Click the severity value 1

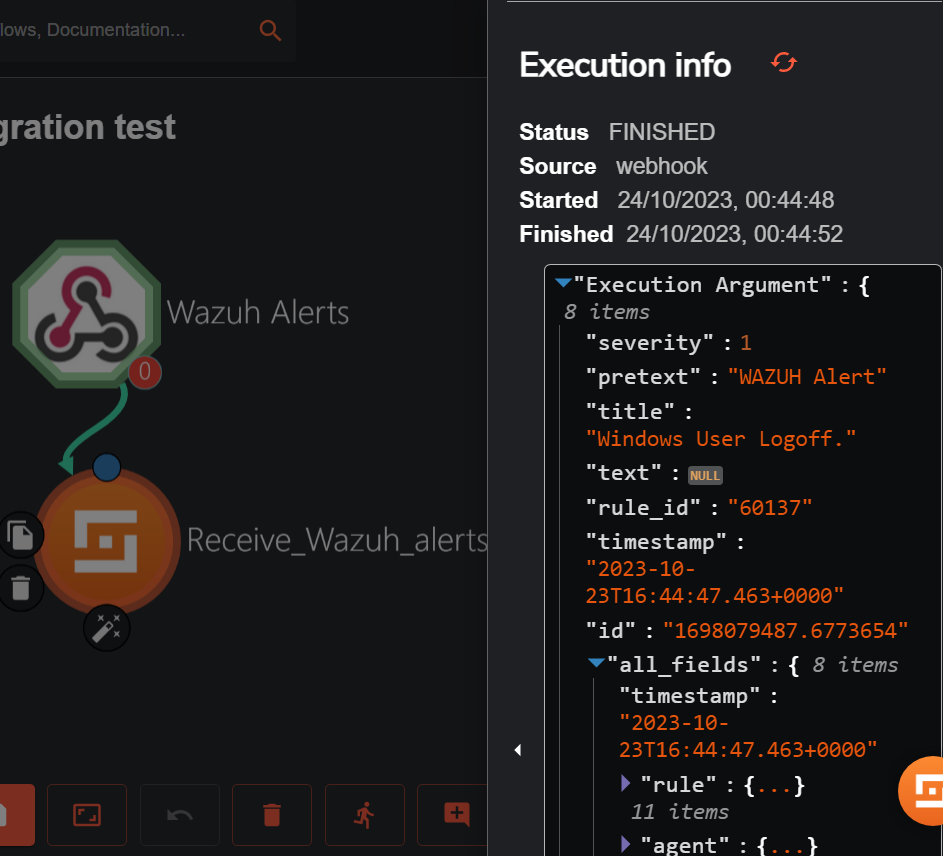click(746, 343)
